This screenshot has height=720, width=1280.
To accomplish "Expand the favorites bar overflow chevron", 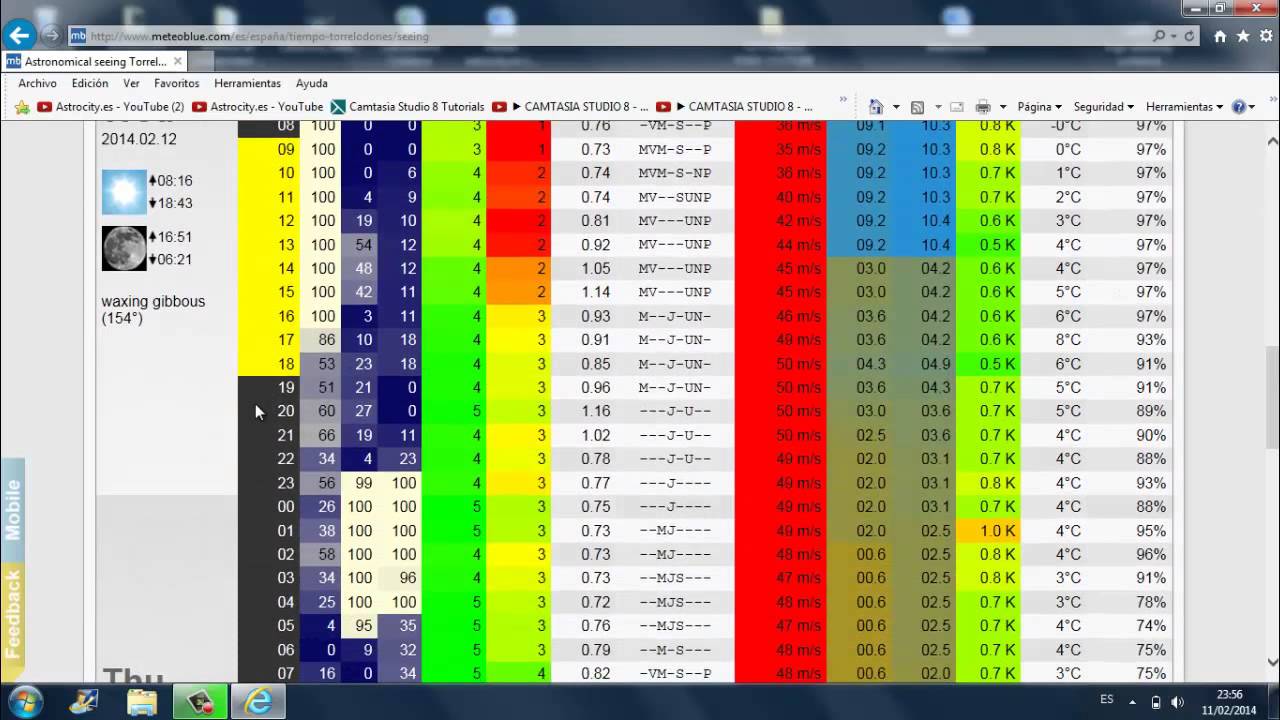I will click(x=844, y=100).
